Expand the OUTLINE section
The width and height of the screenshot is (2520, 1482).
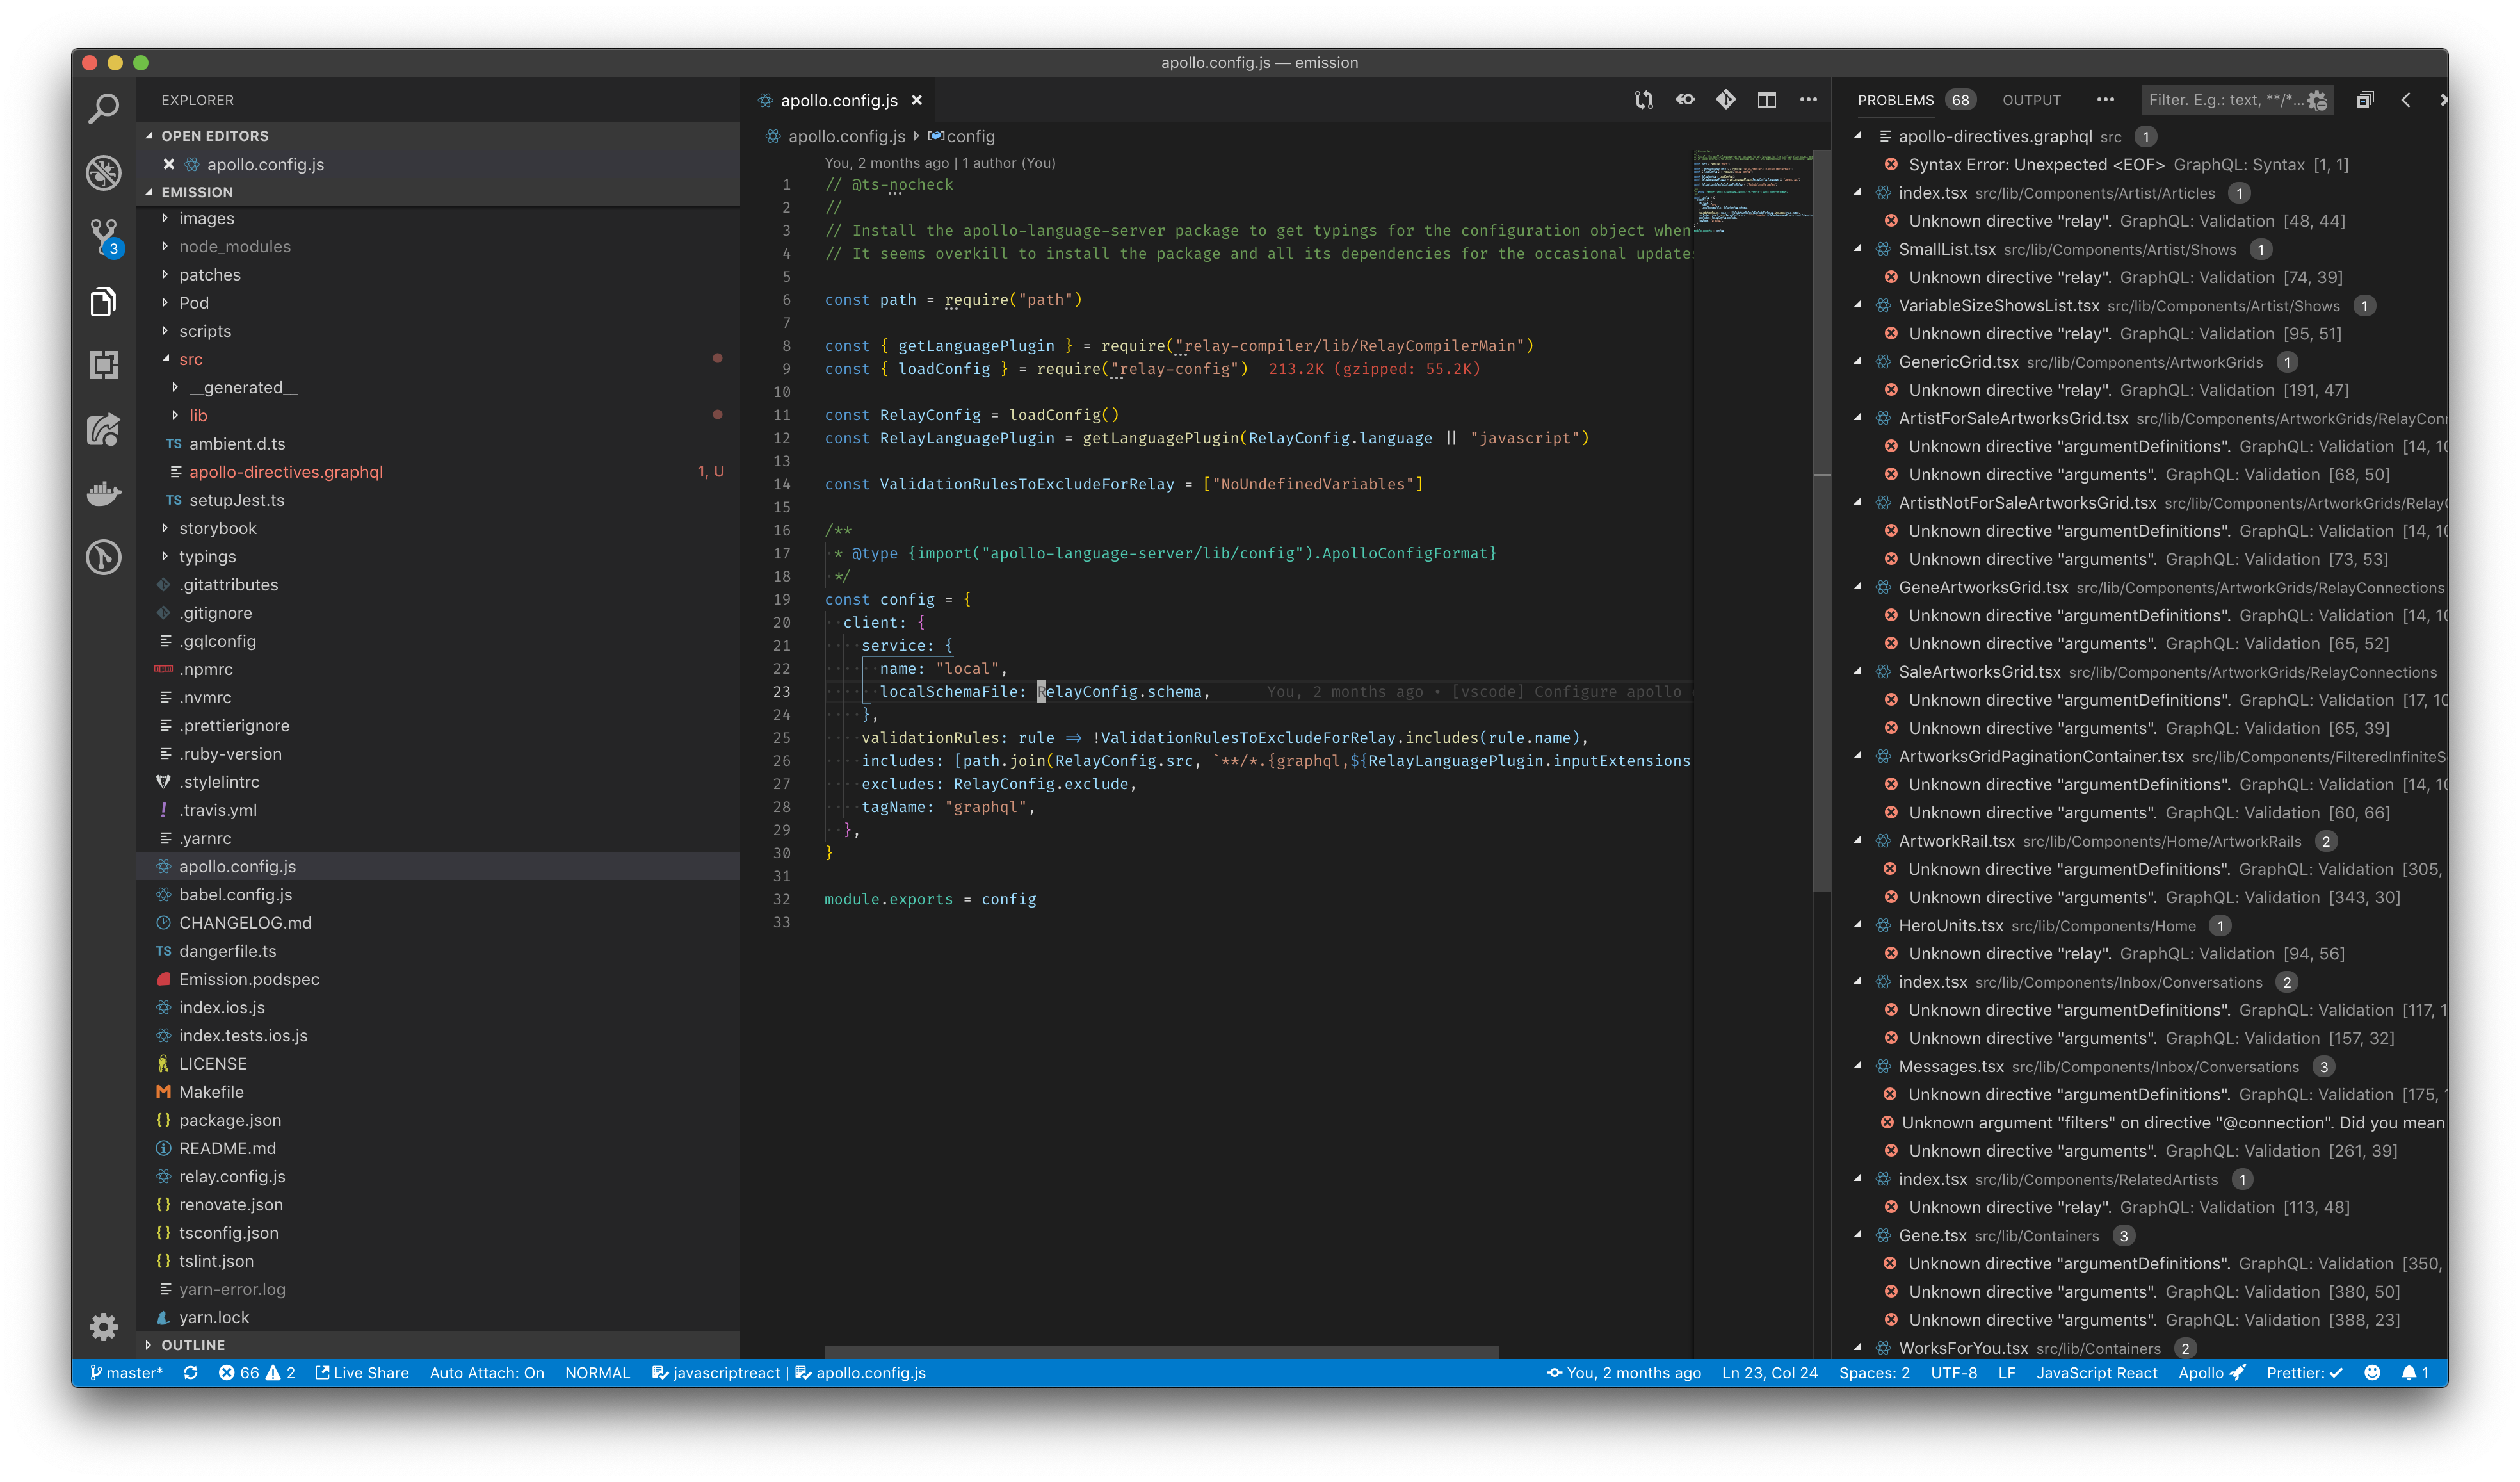193,1345
